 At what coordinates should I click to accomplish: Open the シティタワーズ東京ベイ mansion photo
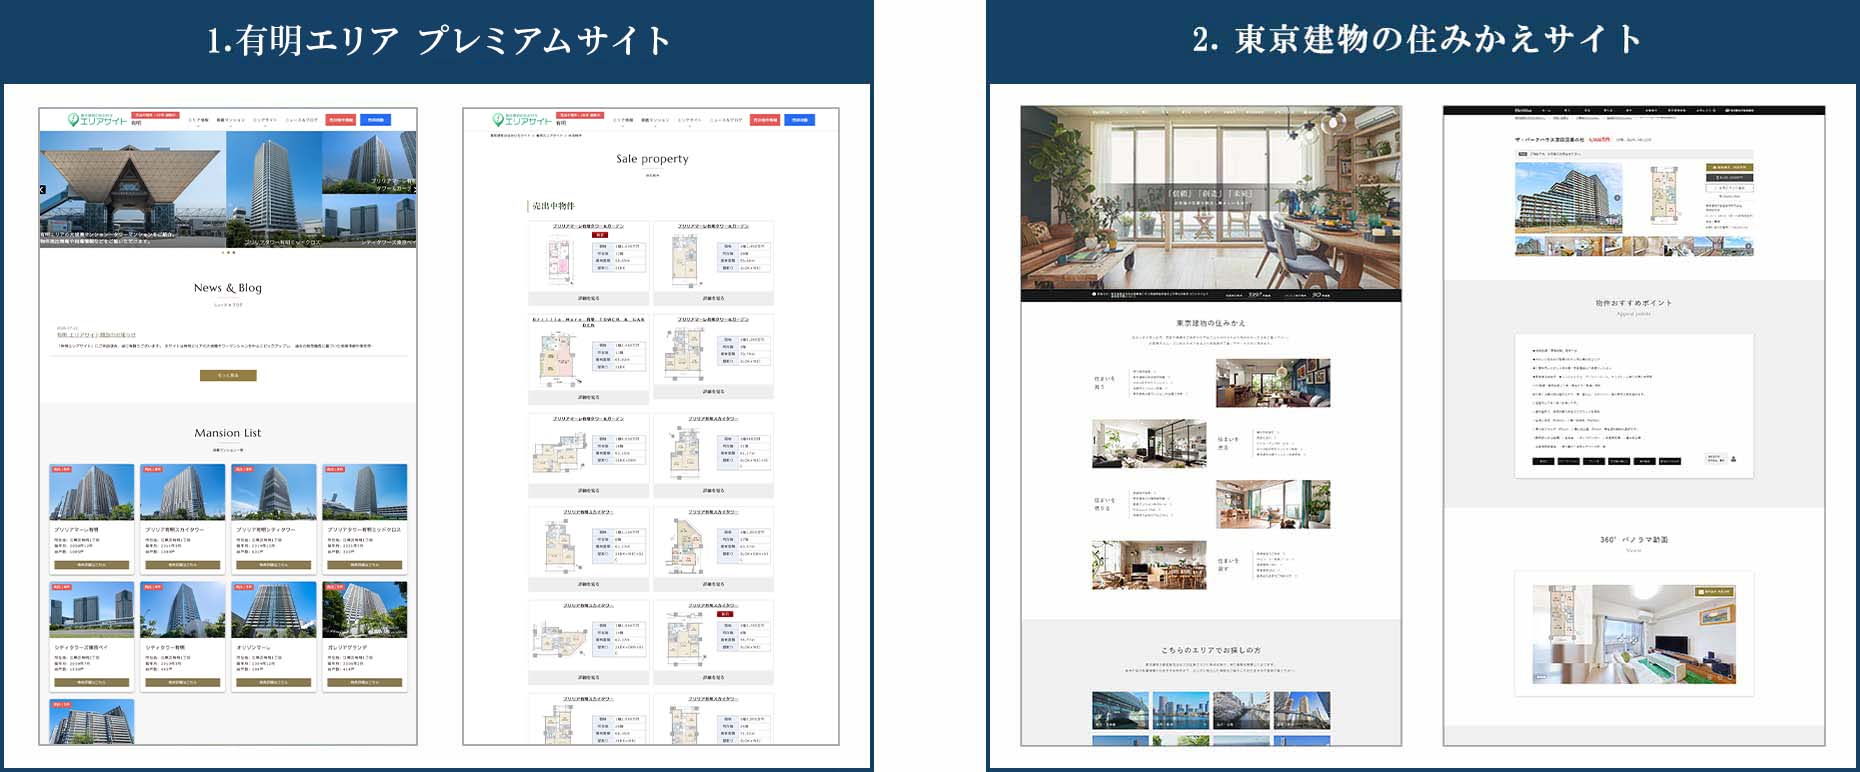click(91, 610)
